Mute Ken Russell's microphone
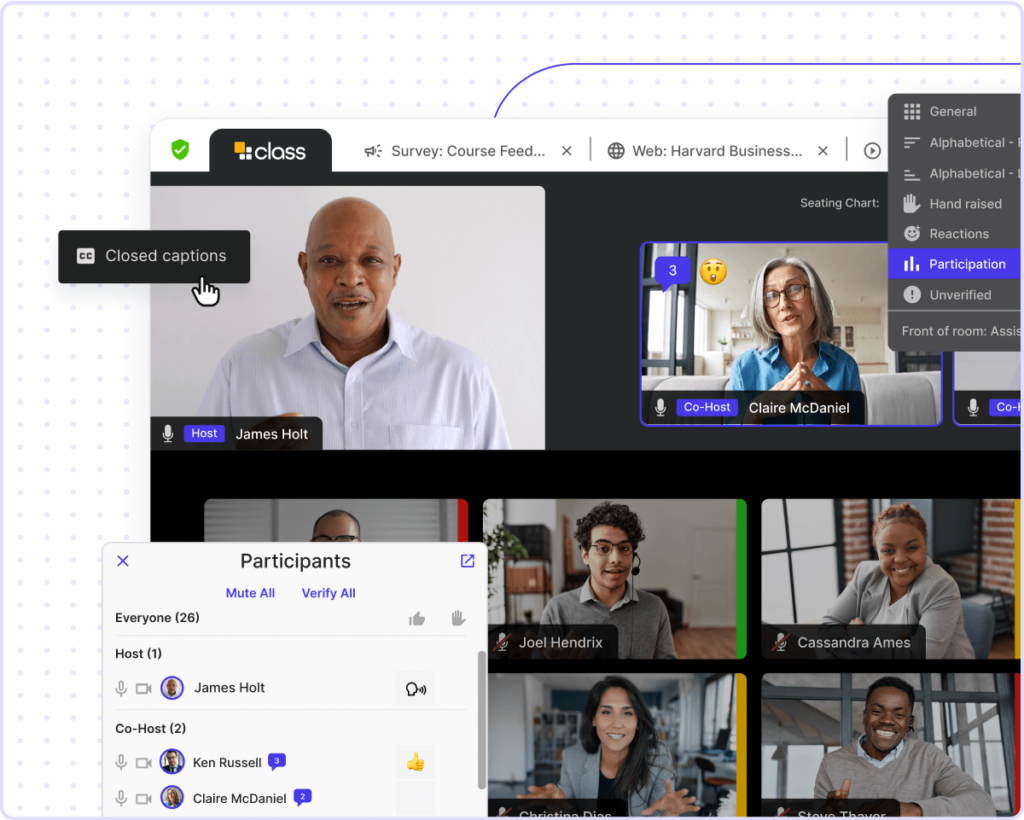 [x=120, y=761]
